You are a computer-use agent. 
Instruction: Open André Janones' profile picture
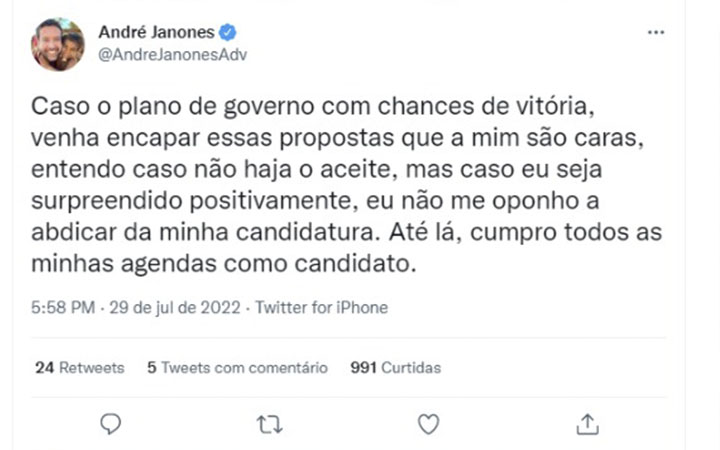click(x=58, y=45)
